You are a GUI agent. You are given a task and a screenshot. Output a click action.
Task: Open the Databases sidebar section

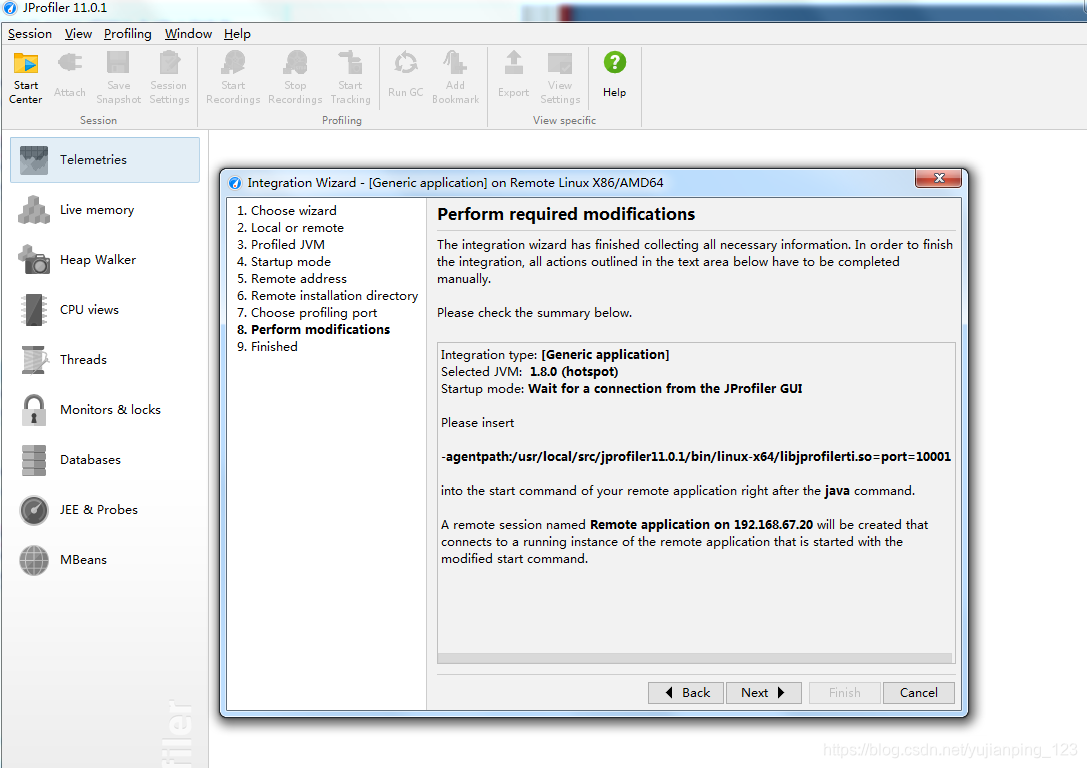click(x=105, y=460)
